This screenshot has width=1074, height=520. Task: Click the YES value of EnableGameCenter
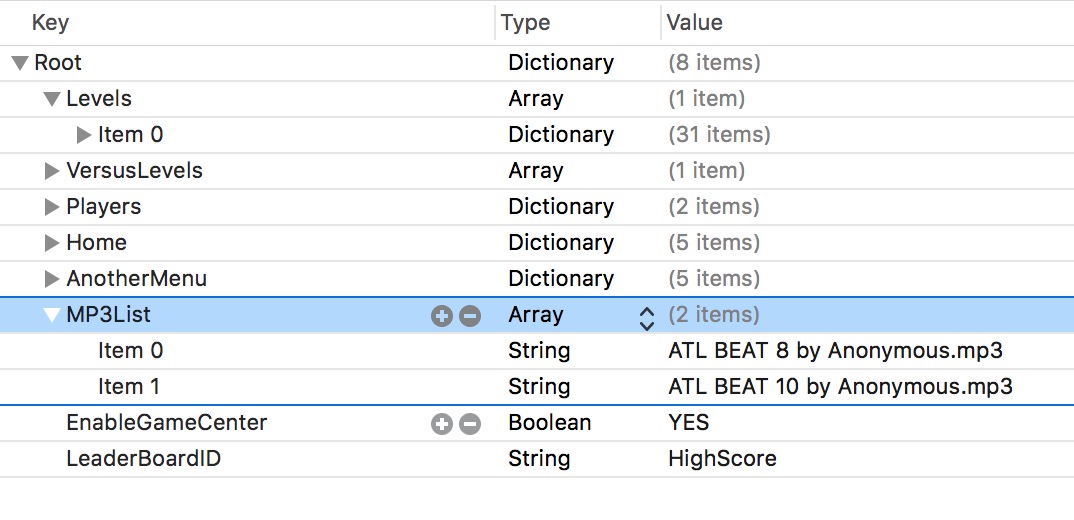(x=688, y=423)
